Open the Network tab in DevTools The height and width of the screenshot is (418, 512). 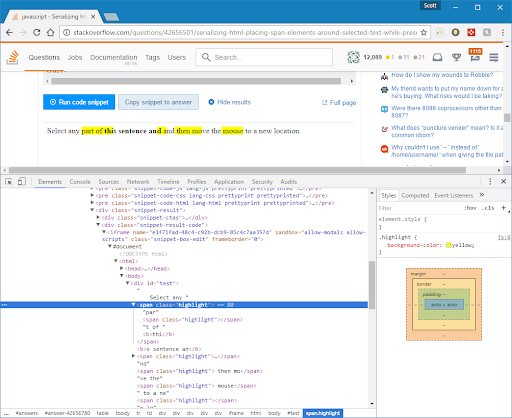pyautogui.click(x=138, y=182)
